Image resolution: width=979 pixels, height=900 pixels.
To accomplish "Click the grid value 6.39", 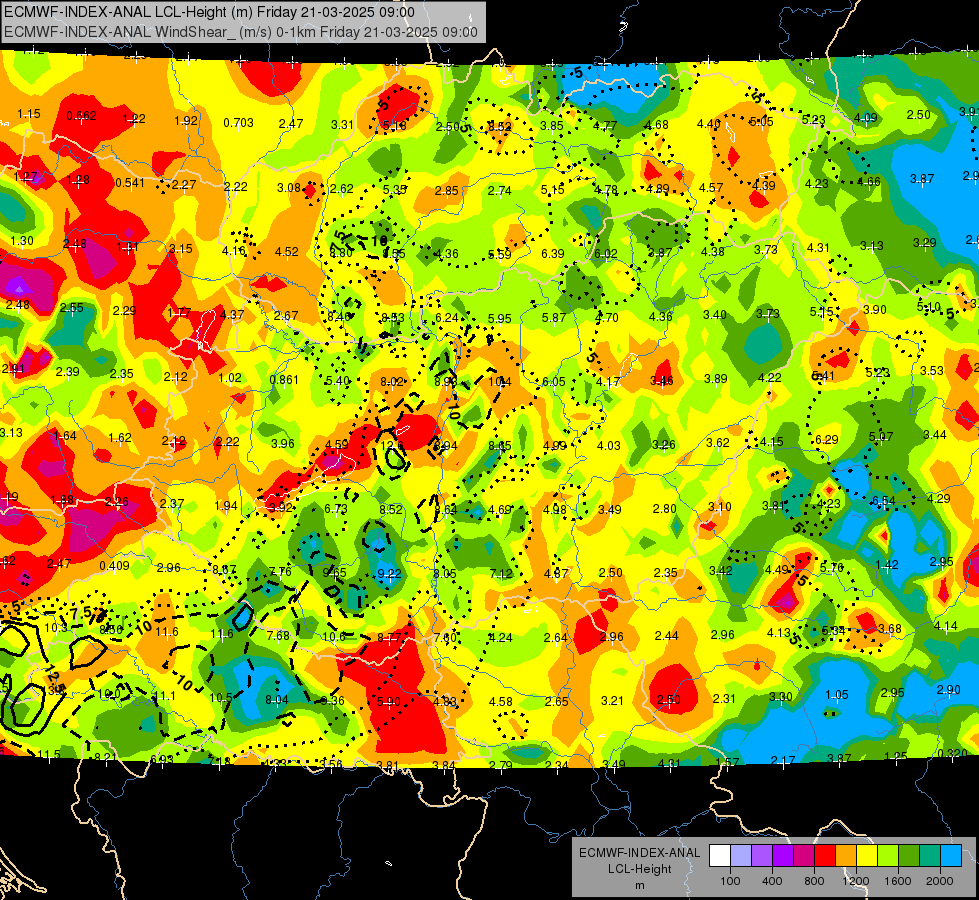I will click(x=553, y=254).
